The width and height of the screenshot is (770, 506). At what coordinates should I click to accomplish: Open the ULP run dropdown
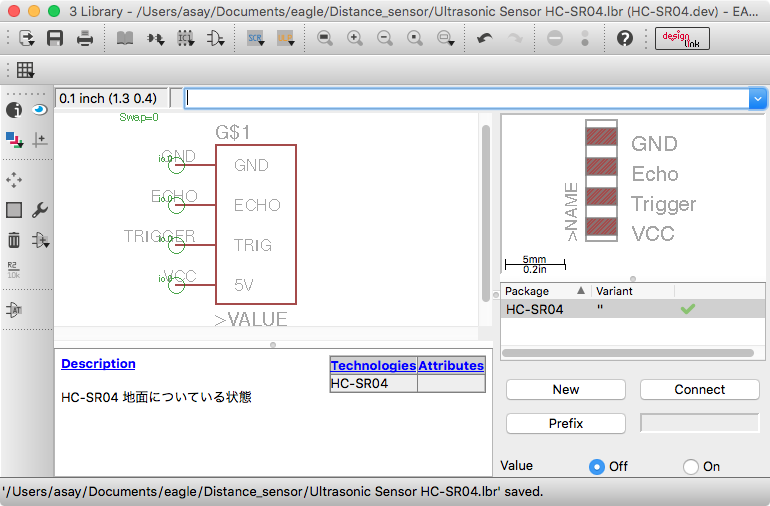coord(285,38)
